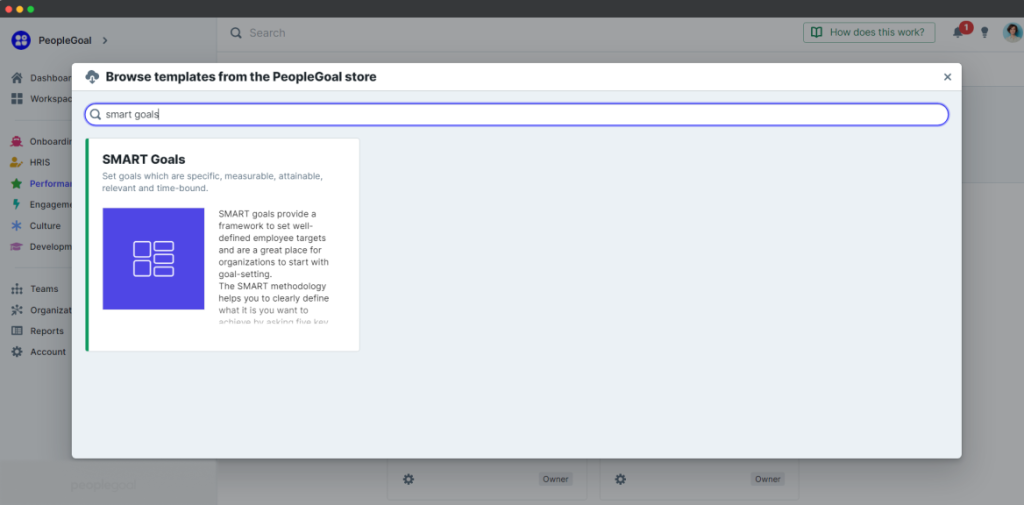Click the SMART Goals purple thumbnail image
The image size is (1024, 505).
153,259
